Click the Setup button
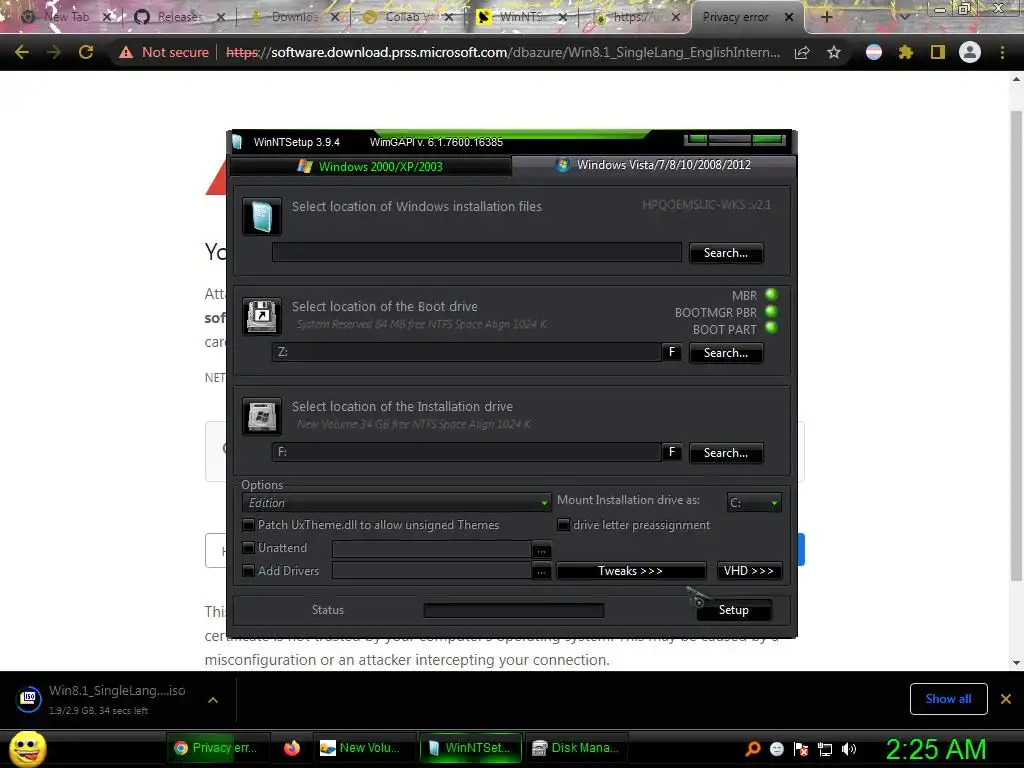The height and width of the screenshot is (768, 1024). point(733,610)
